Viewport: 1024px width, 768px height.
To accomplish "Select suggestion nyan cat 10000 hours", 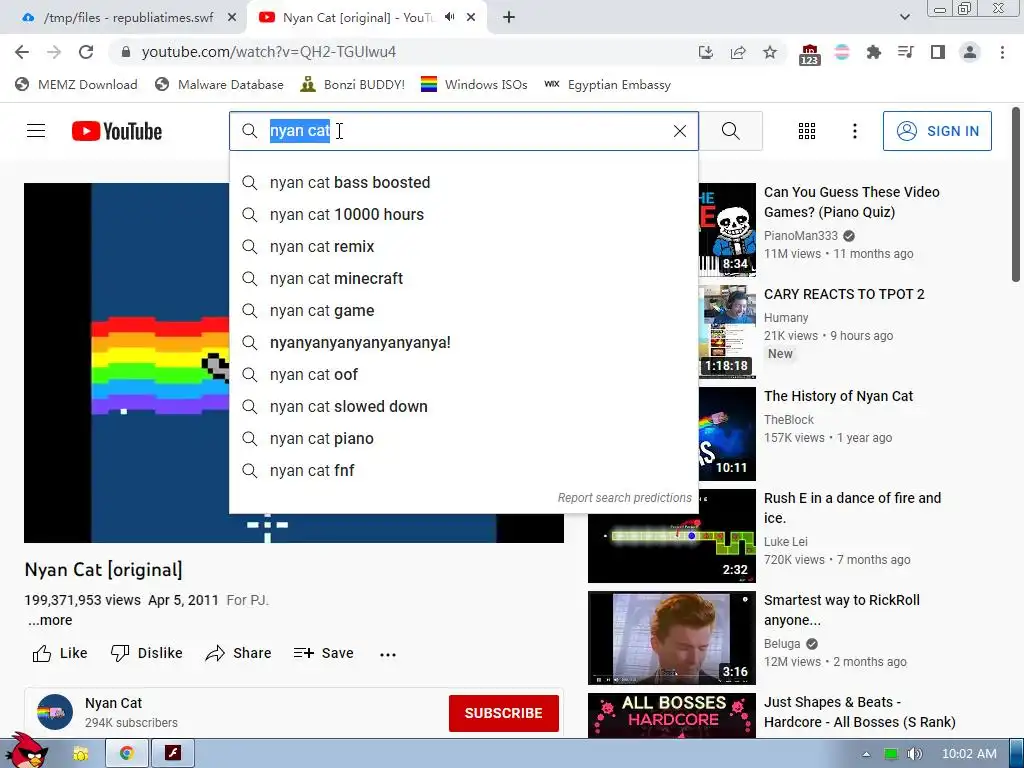I will 464,214.
